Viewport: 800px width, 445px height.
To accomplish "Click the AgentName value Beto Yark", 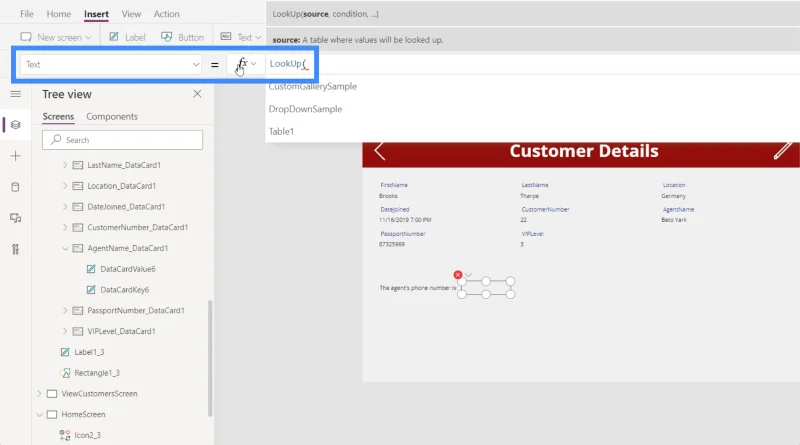I will point(674,220).
